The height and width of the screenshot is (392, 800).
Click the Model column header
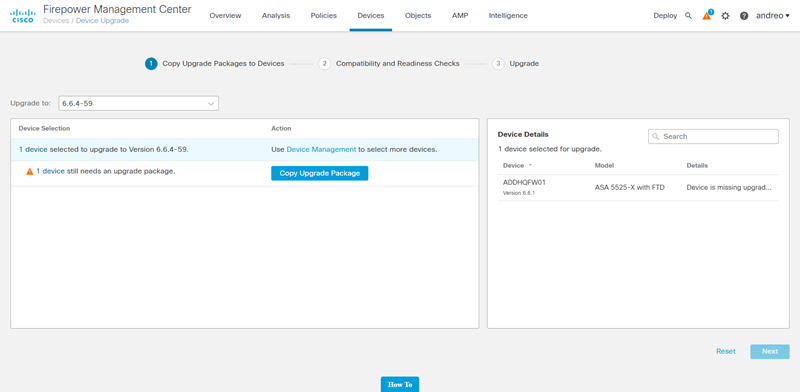pos(604,165)
